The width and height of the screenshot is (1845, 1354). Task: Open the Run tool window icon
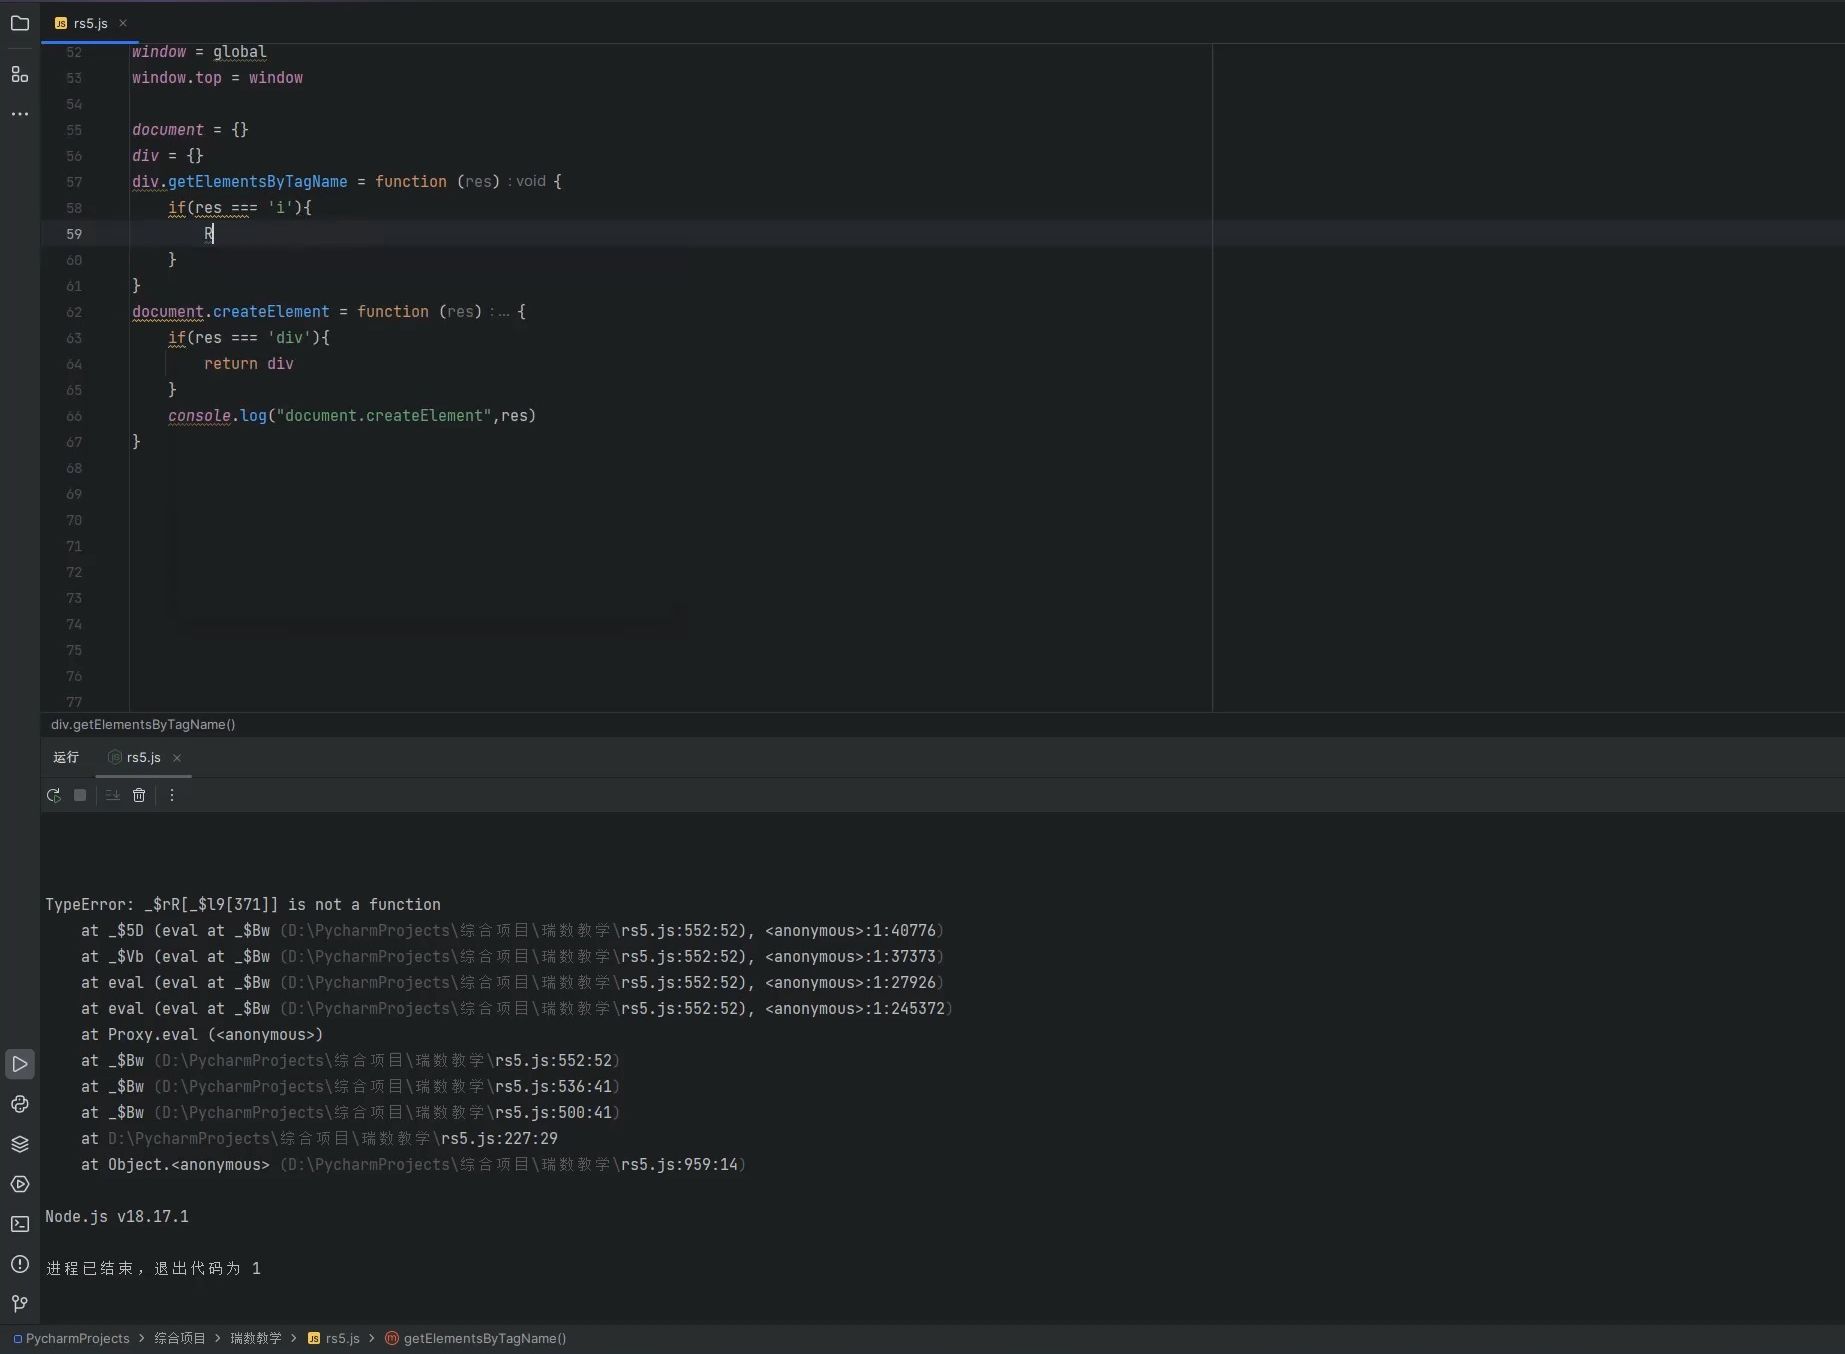tap(20, 1064)
